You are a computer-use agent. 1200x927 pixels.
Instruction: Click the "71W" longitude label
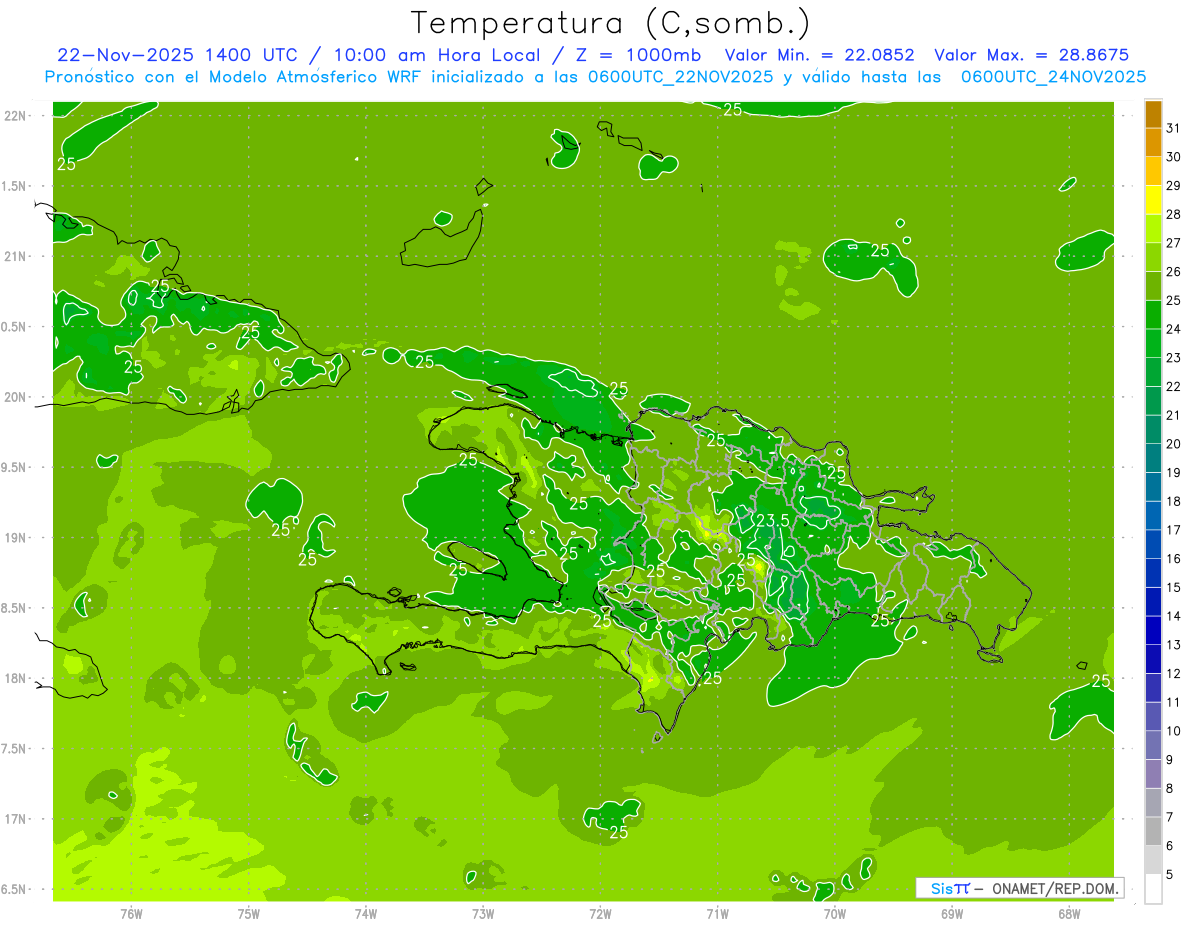pos(718,914)
